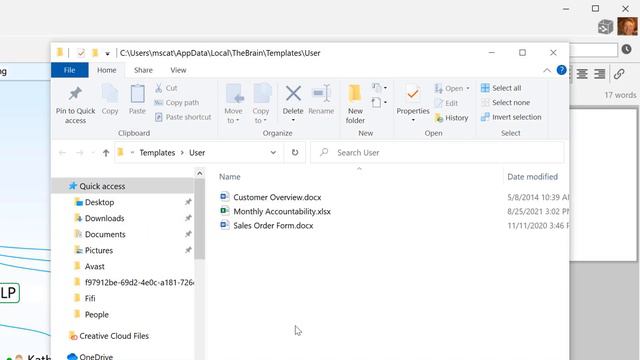Click Select all
This screenshot has height=360, width=640.
[501, 88]
